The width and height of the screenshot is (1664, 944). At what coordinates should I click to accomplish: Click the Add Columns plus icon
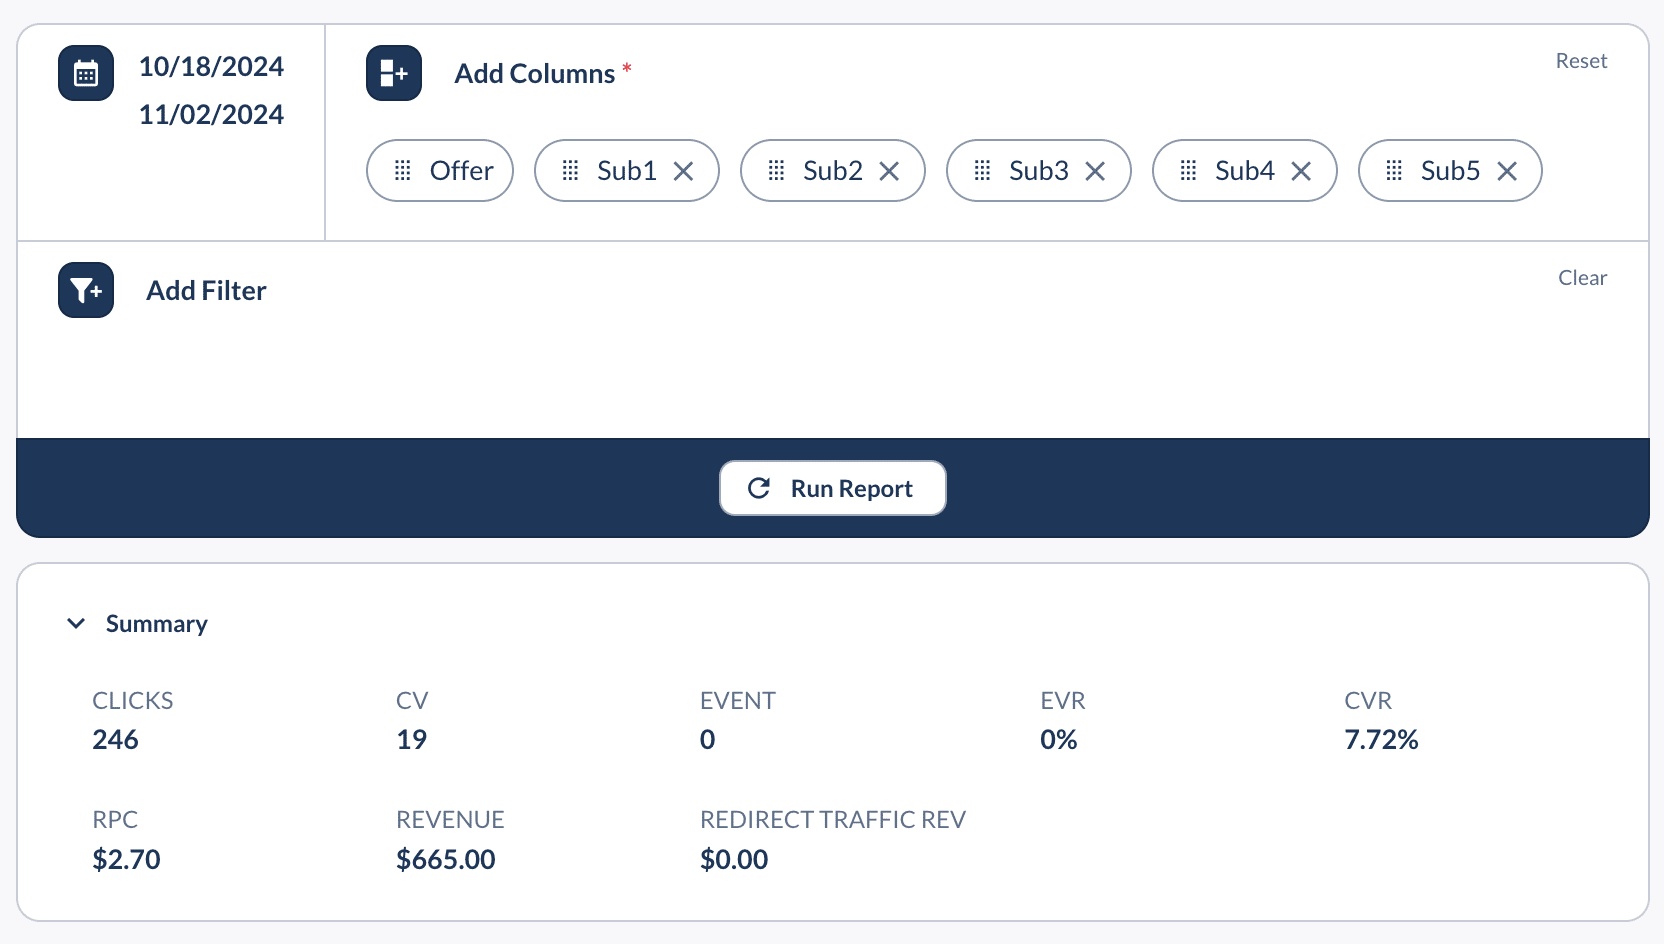click(x=394, y=73)
